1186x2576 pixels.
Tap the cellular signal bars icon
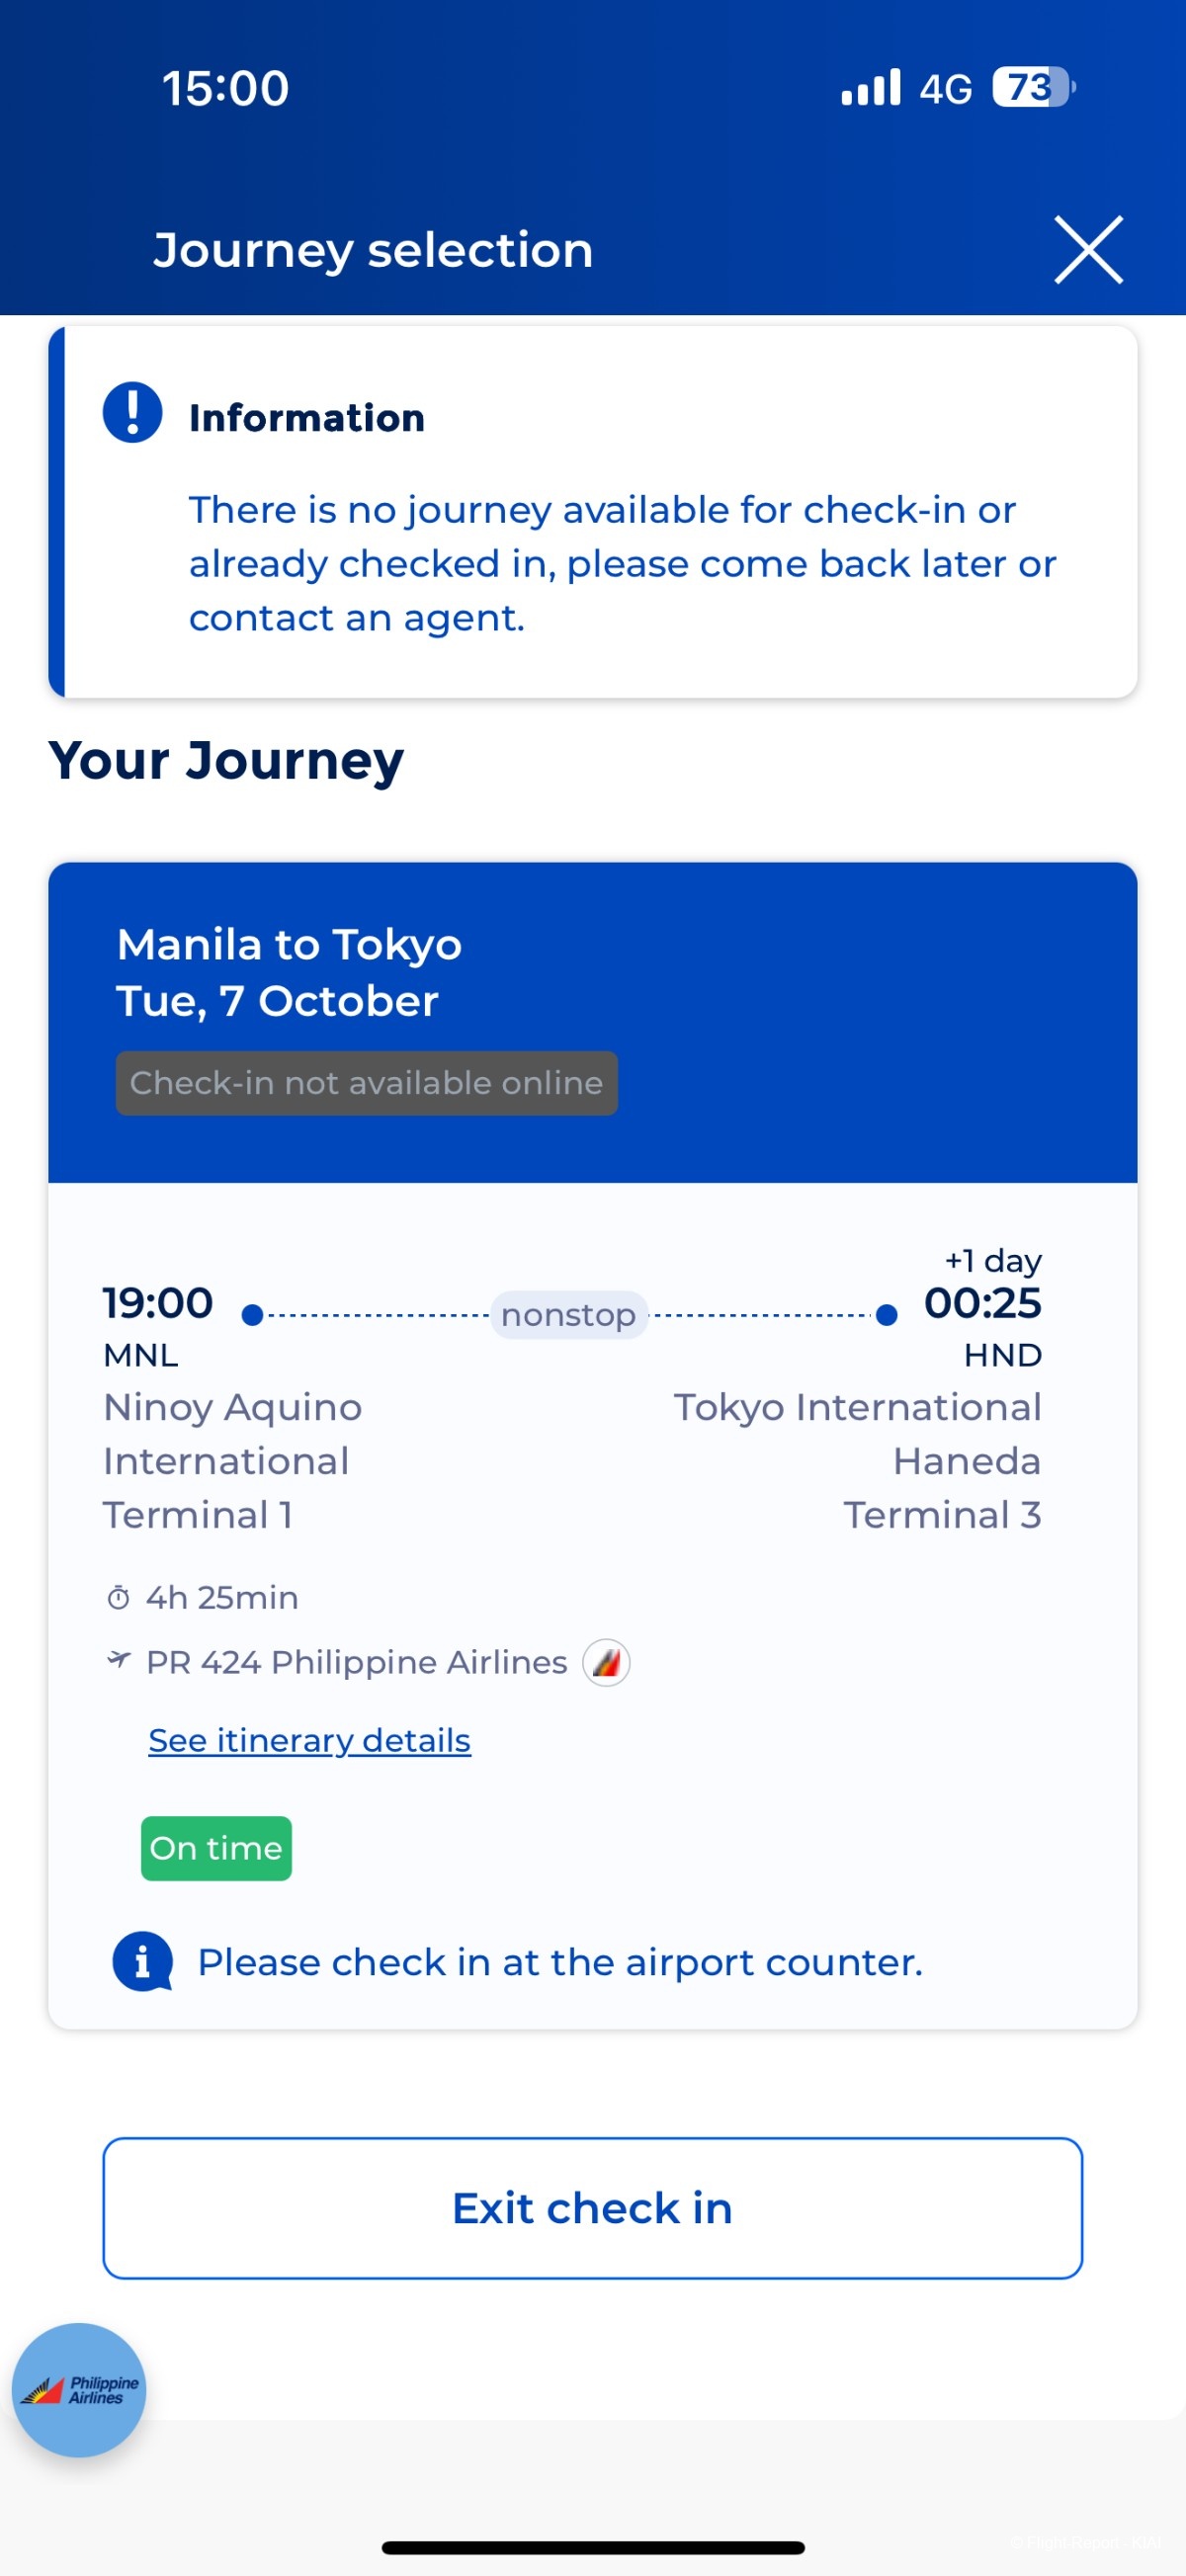[870, 88]
